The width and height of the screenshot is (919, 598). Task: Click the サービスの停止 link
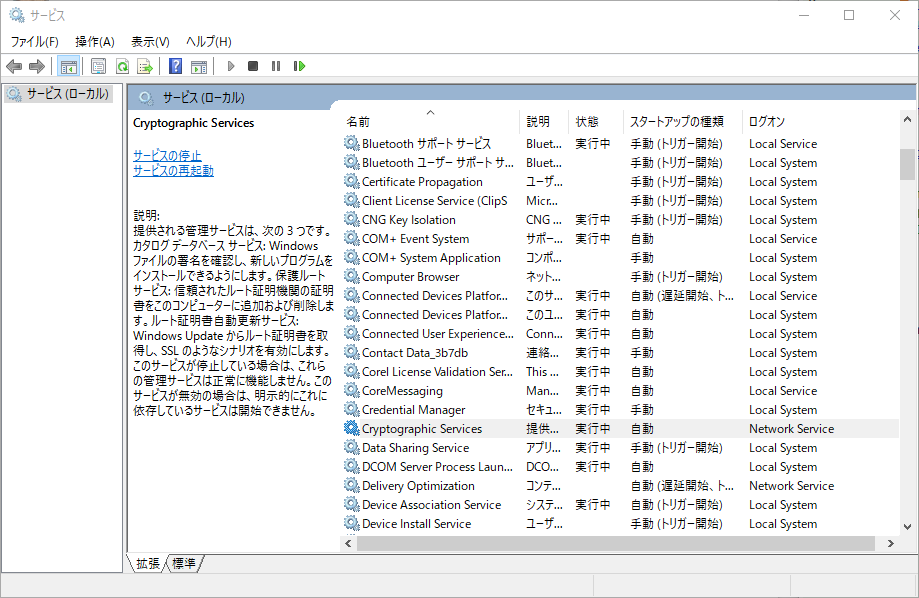pyautogui.click(x=167, y=155)
